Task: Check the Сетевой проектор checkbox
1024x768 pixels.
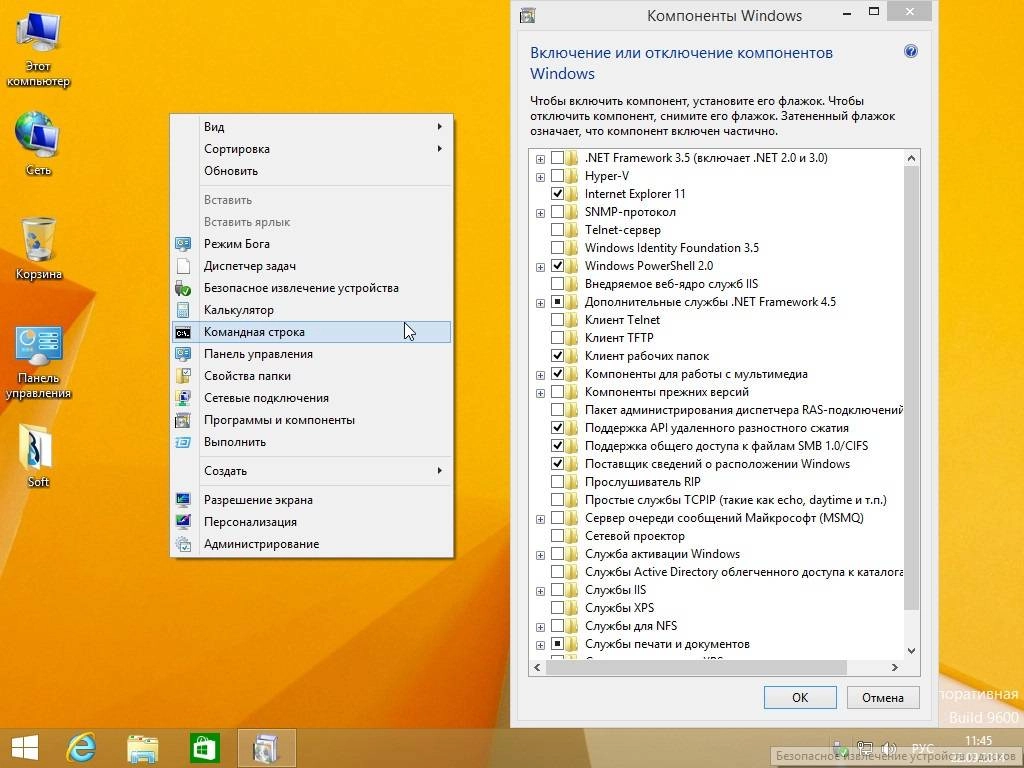Action: click(x=557, y=536)
